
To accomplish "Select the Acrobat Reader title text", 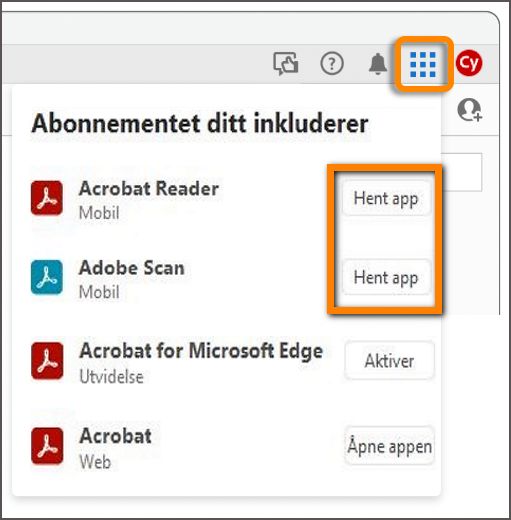I will 149,189.
